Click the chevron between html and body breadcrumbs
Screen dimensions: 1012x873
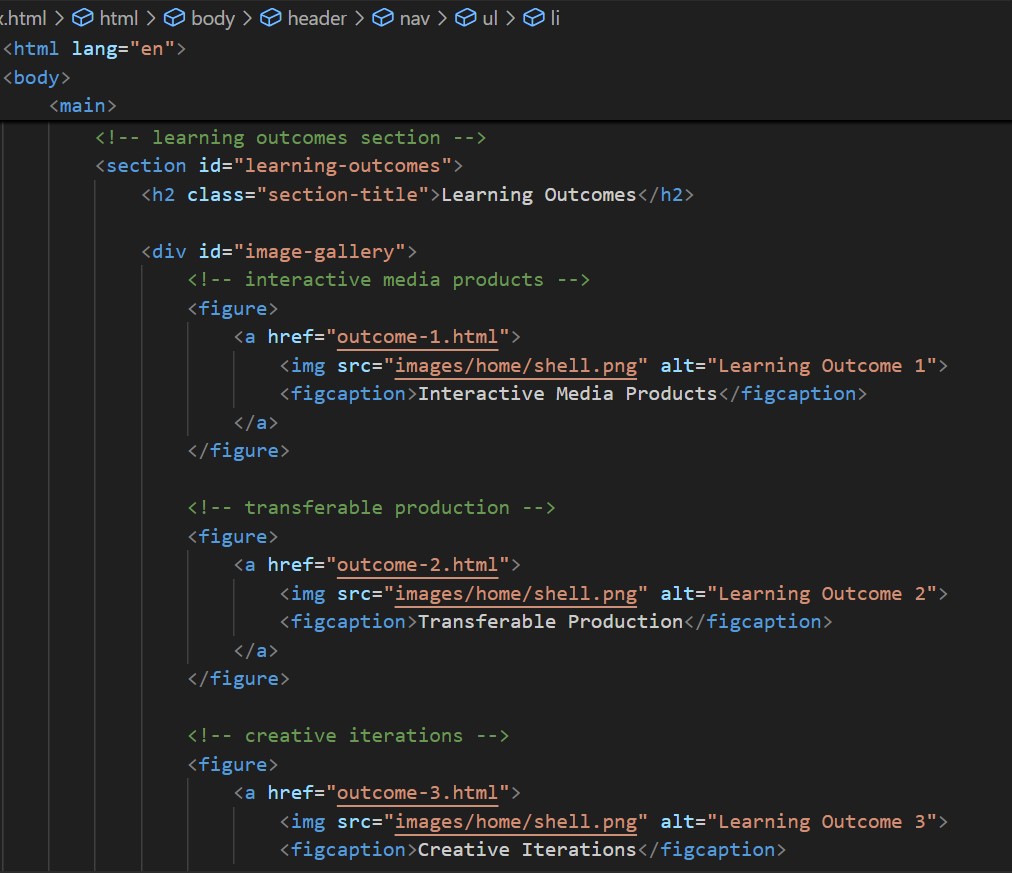click(150, 18)
